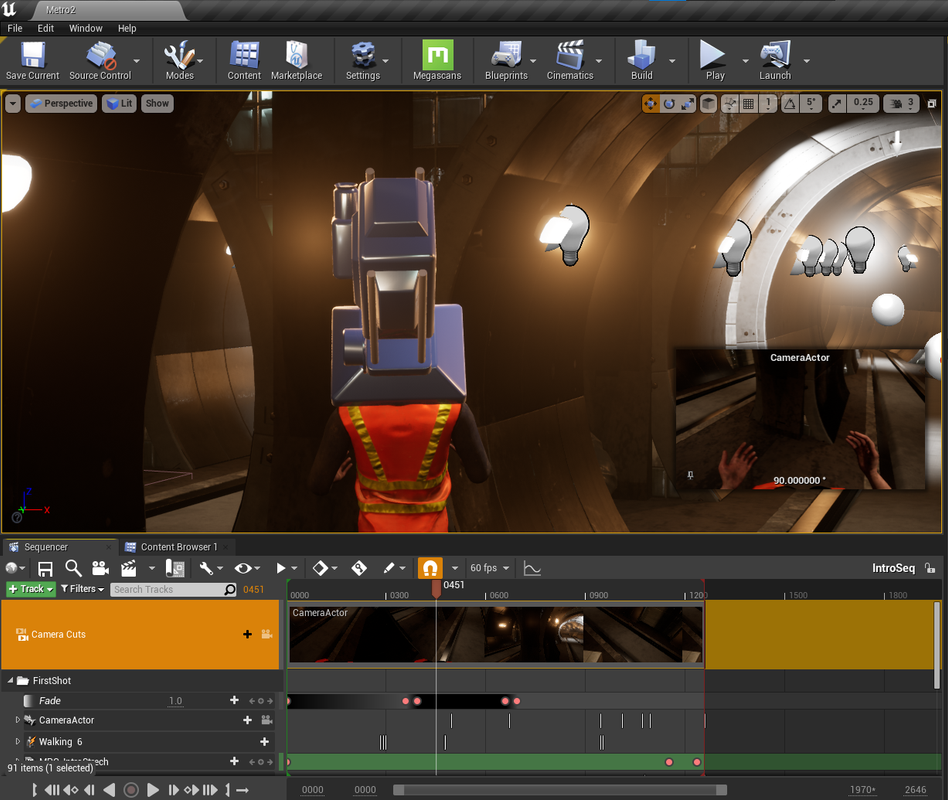The image size is (948, 800).
Task: Expand the CameraActor track in sequencer
Action: [x=17, y=720]
